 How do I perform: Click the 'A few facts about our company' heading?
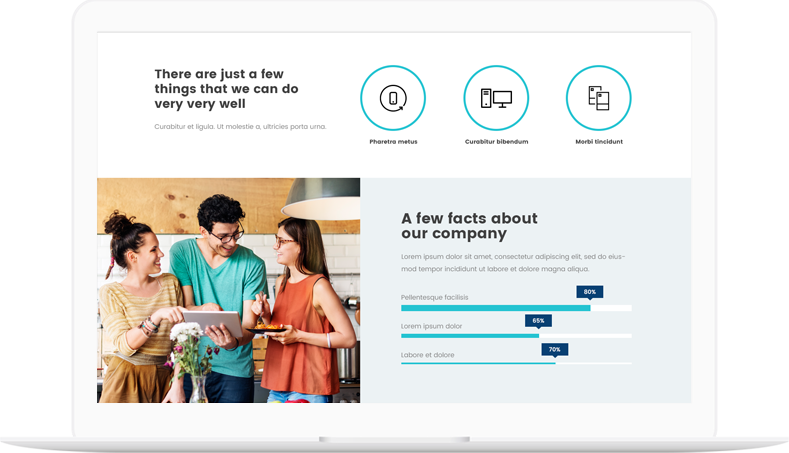[469, 226]
